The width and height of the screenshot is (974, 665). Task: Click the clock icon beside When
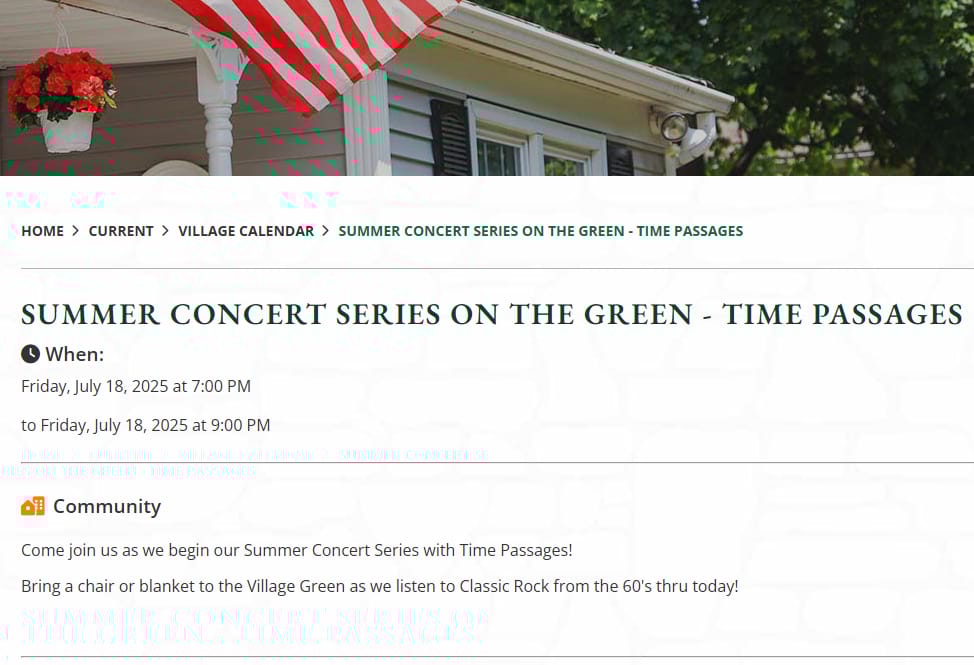[x=30, y=354]
